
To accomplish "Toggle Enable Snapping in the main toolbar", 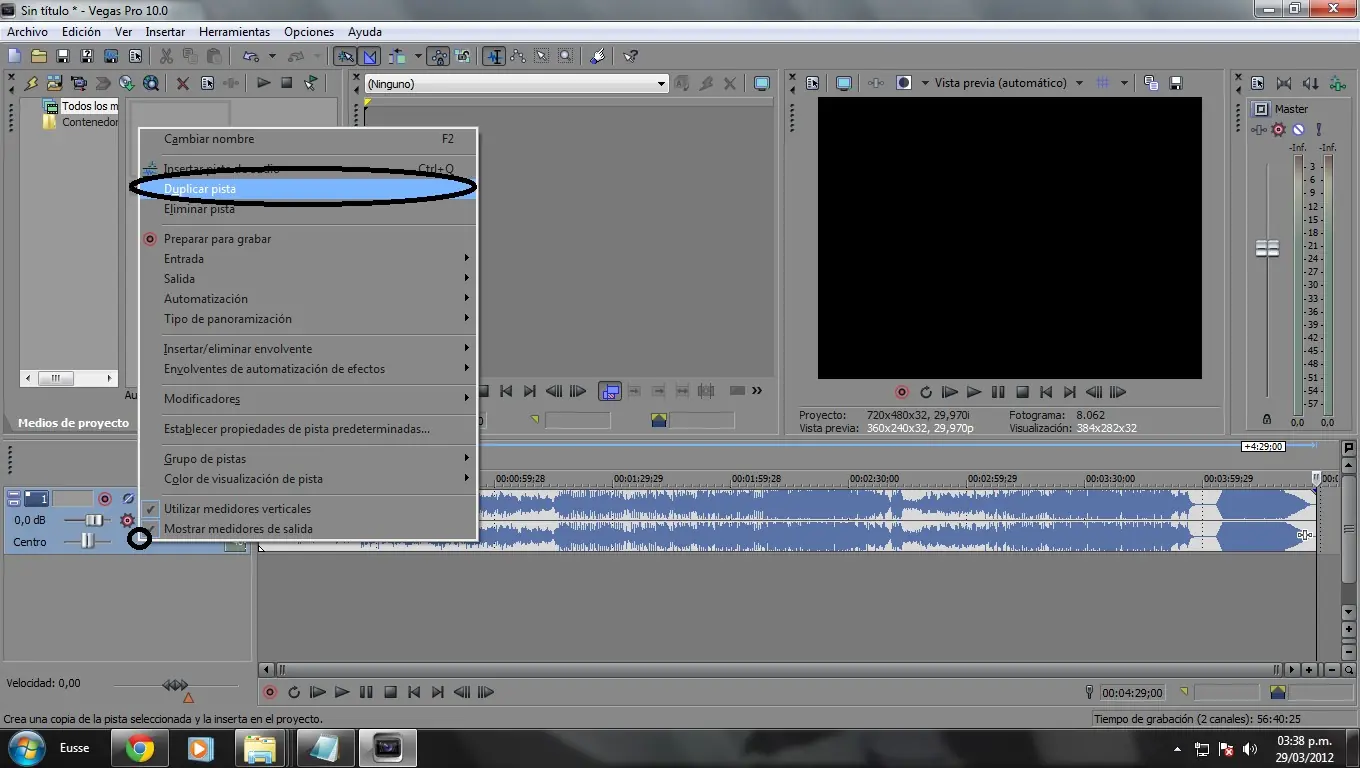I will point(345,57).
